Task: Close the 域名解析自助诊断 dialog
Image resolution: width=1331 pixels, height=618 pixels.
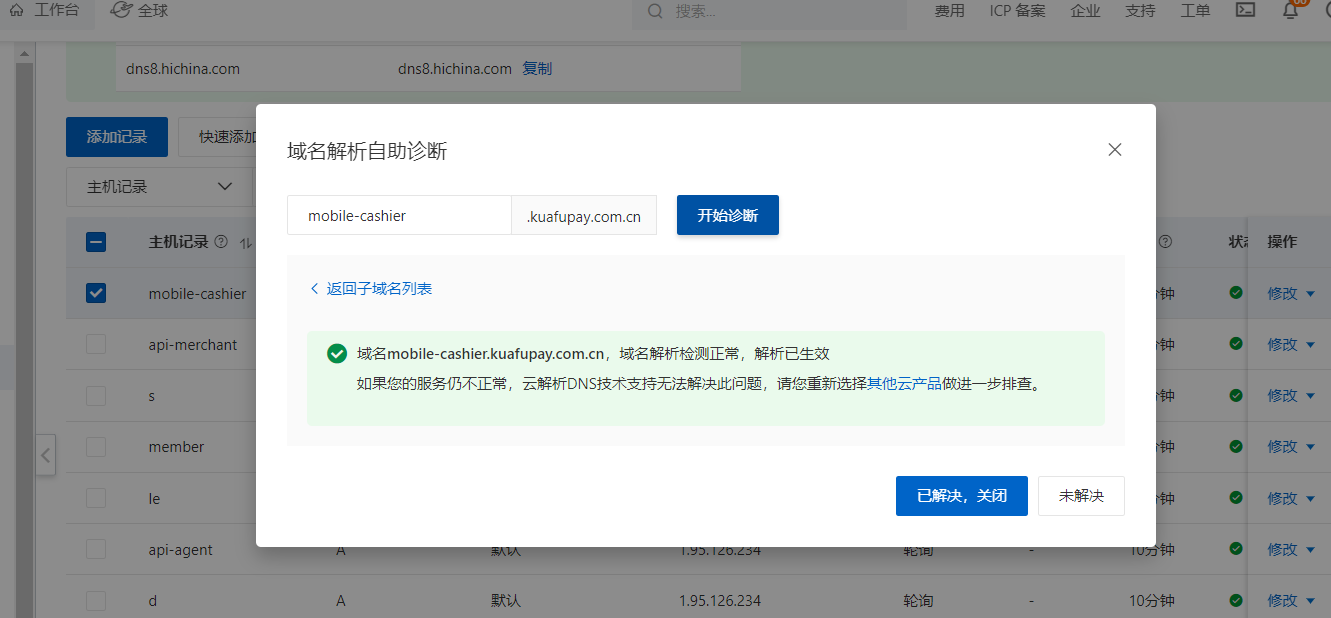Action: (1115, 150)
